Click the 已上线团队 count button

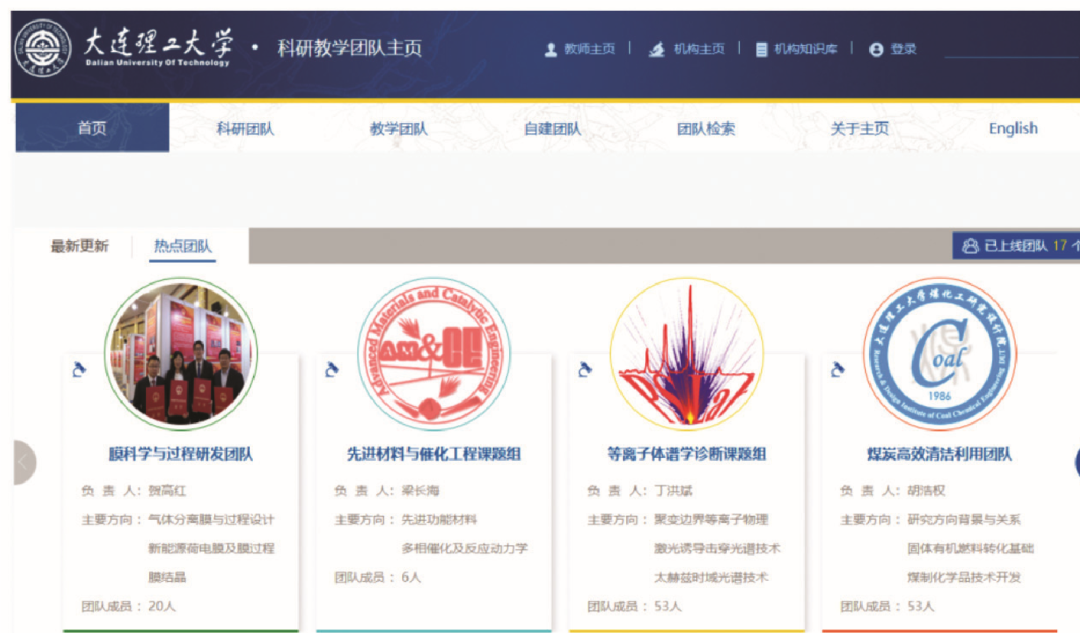(x=1015, y=245)
